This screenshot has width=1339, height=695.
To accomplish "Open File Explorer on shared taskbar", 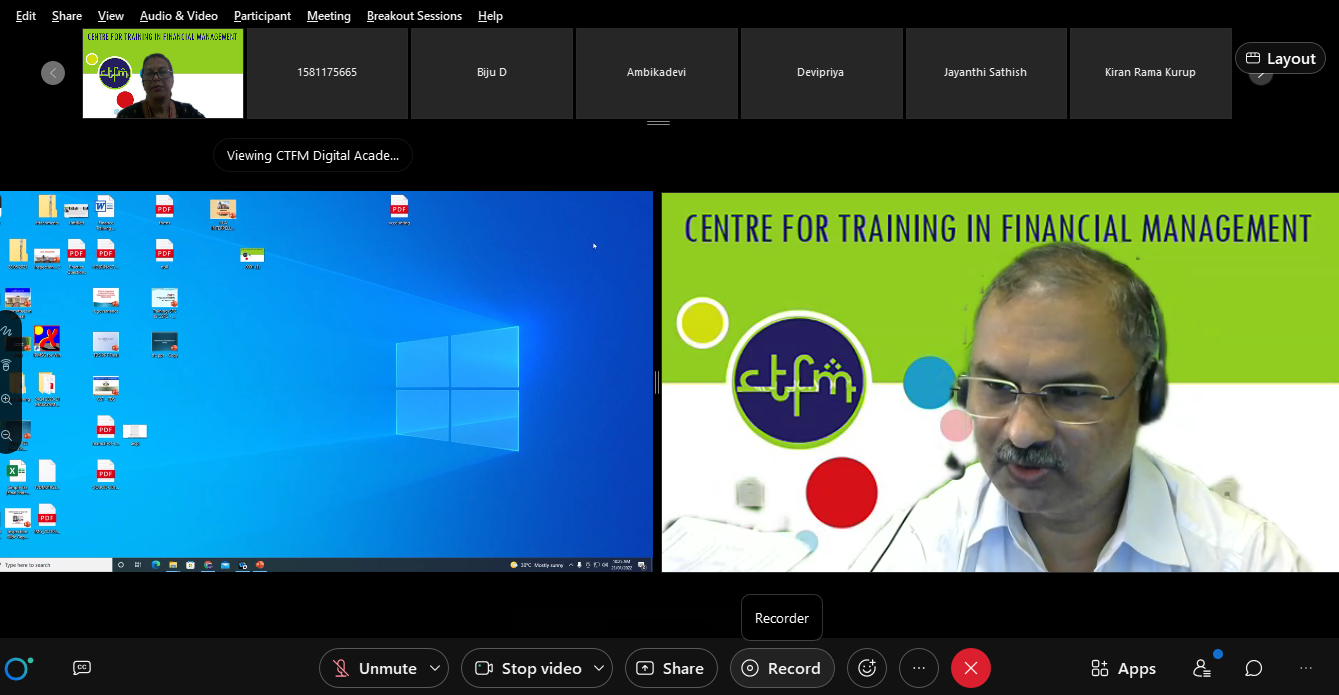I will pyautogui.click(x=173, y=565).
